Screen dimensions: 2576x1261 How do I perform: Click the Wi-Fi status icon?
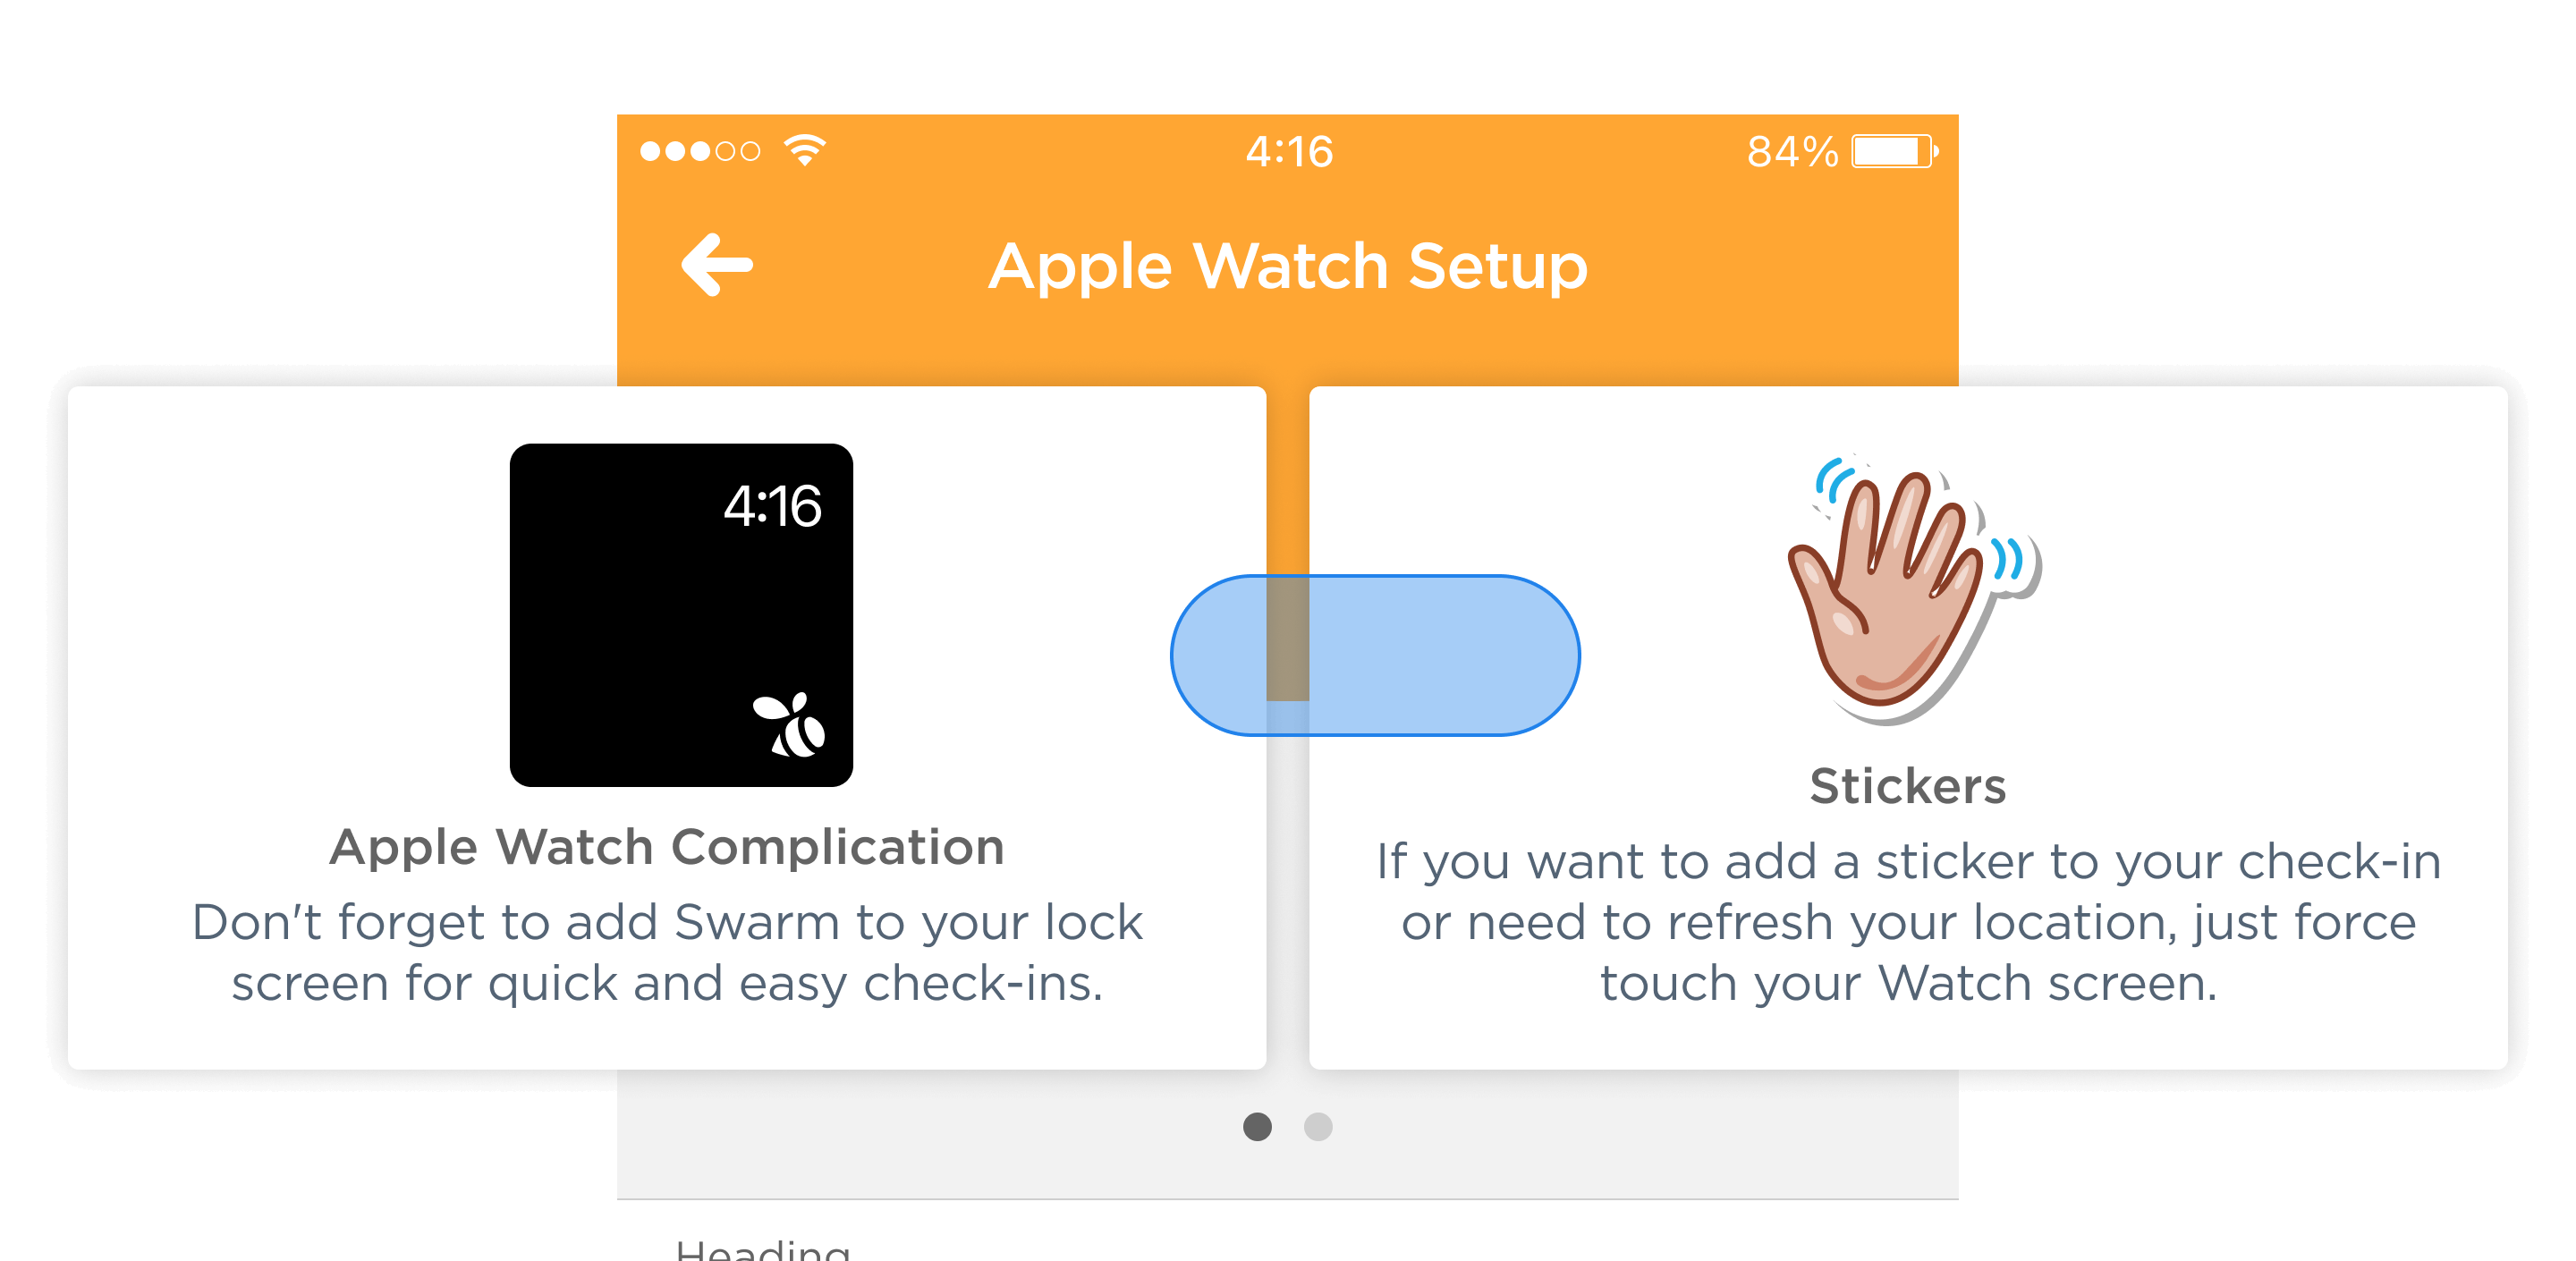point(805,151)
